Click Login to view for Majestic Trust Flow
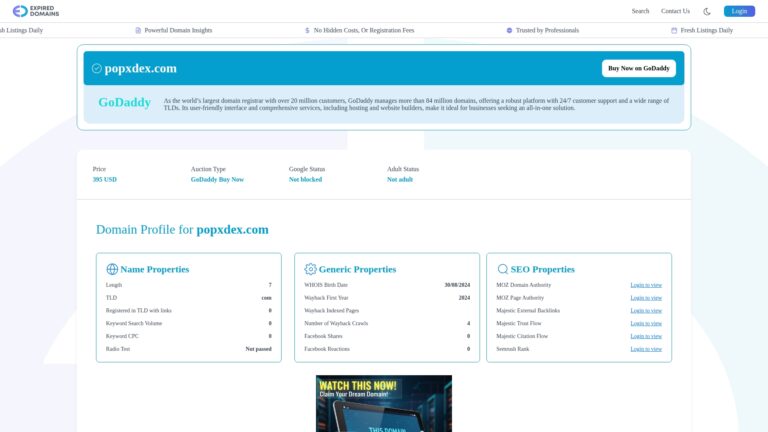768x432 pixels. [645, 323]
